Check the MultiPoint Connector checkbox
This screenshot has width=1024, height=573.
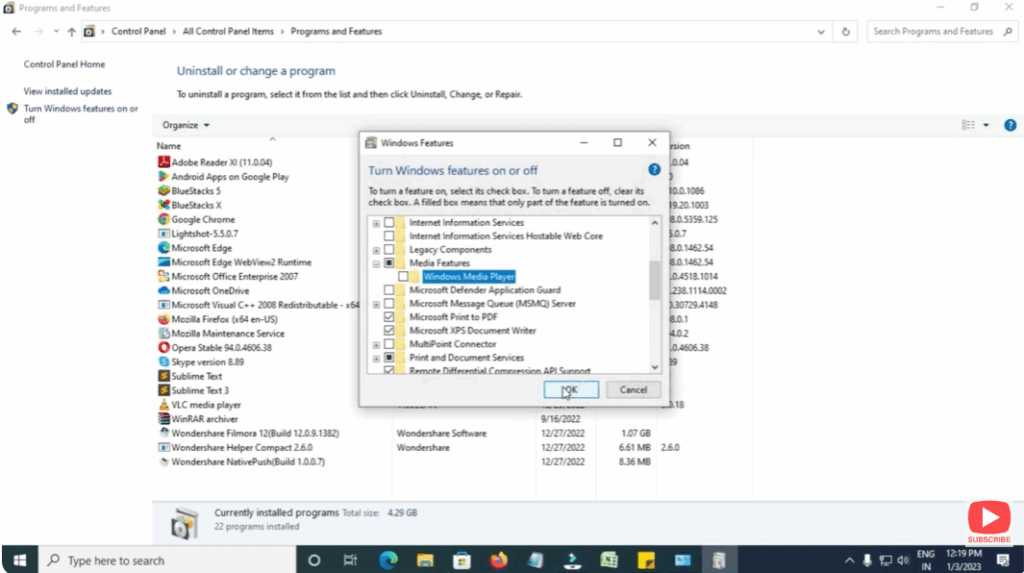pos(389,344)
